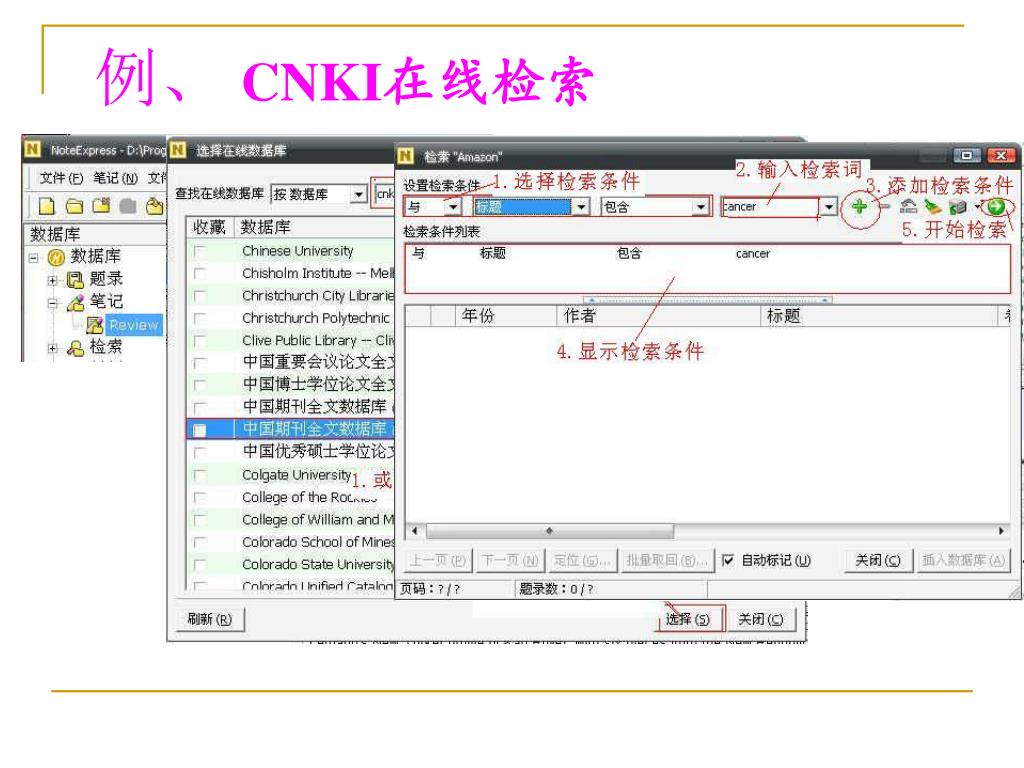Image resolution: width=1024 pixels, height=768 pixels.
Task: Open the 笔记(N) menu
Action: point(115,178)
